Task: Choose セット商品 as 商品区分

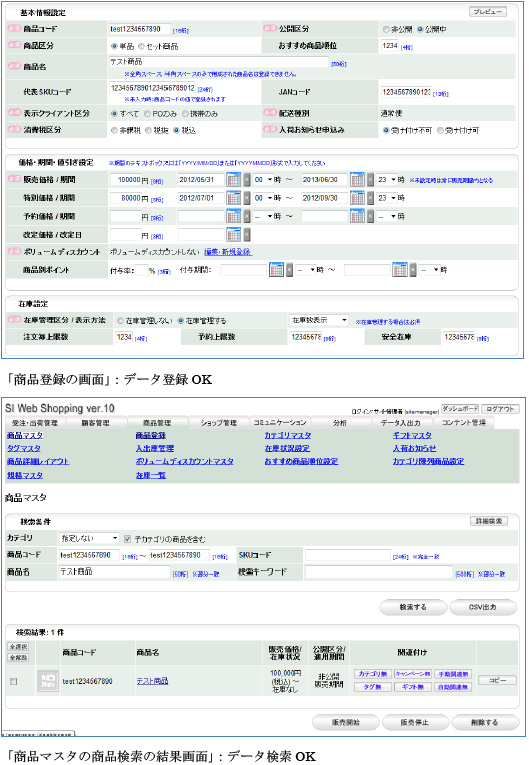Action: point(141,46)
